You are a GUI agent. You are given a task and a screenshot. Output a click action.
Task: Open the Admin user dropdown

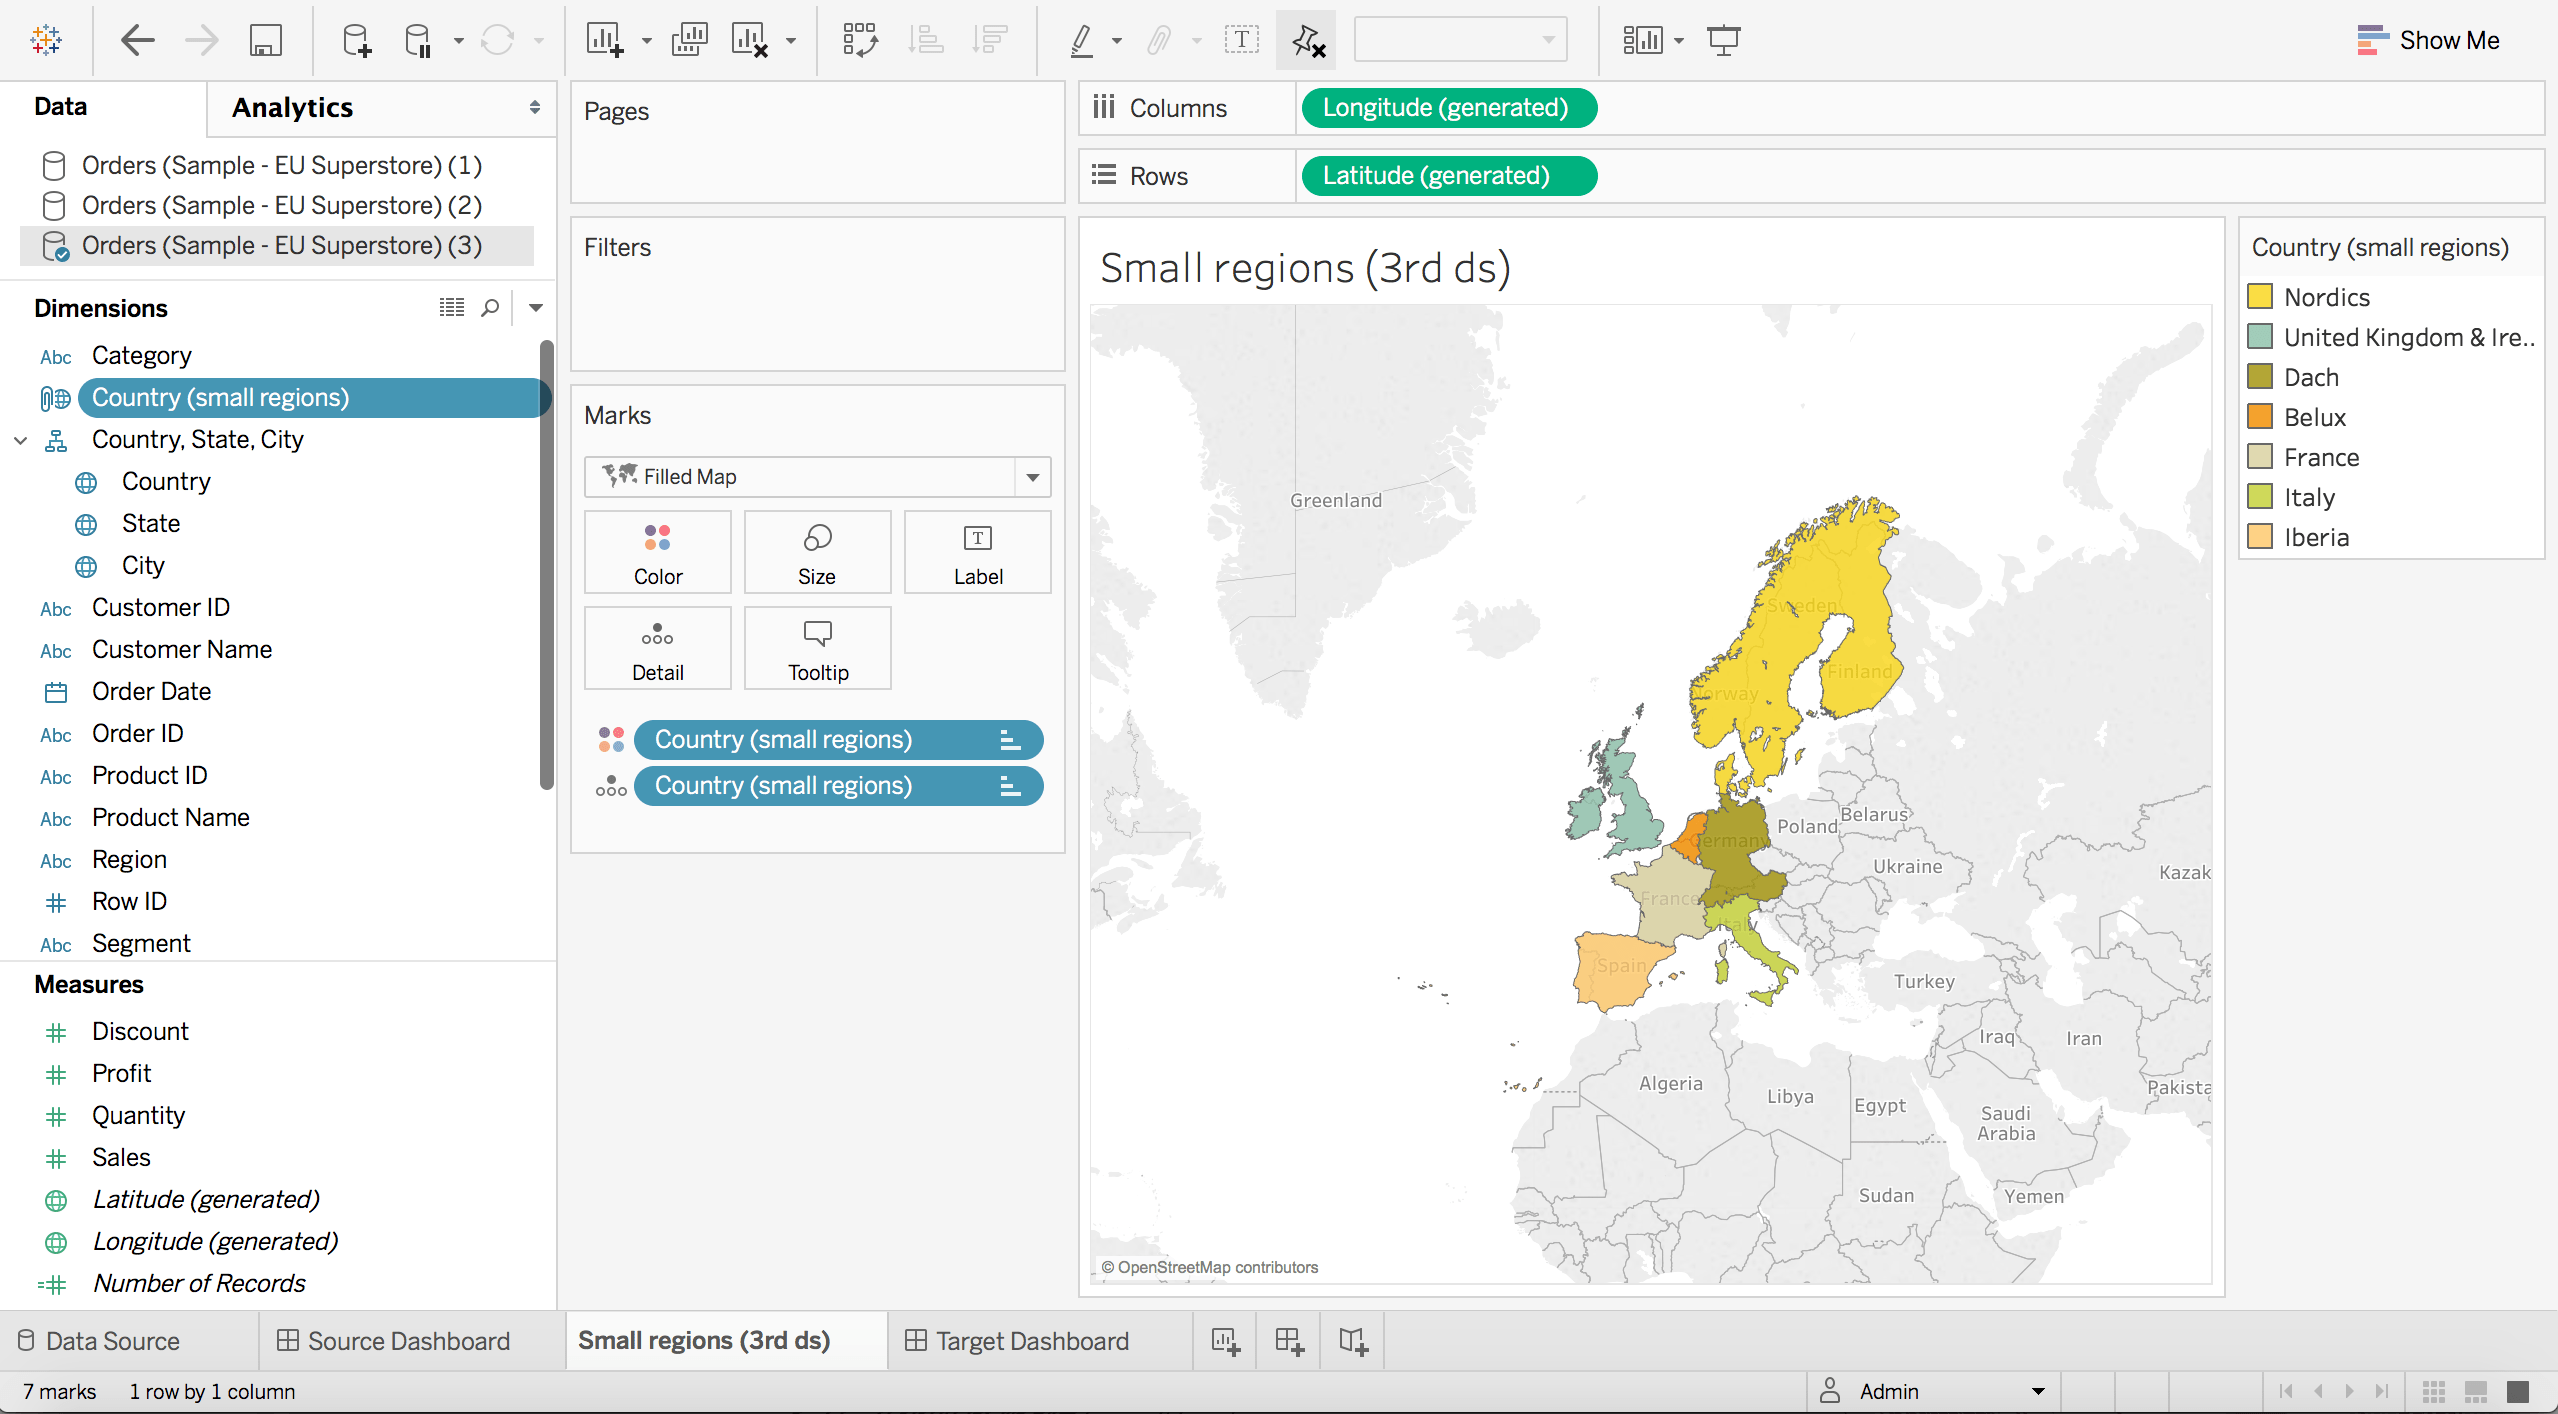pyautogui.click(x=2038, y=1391)
